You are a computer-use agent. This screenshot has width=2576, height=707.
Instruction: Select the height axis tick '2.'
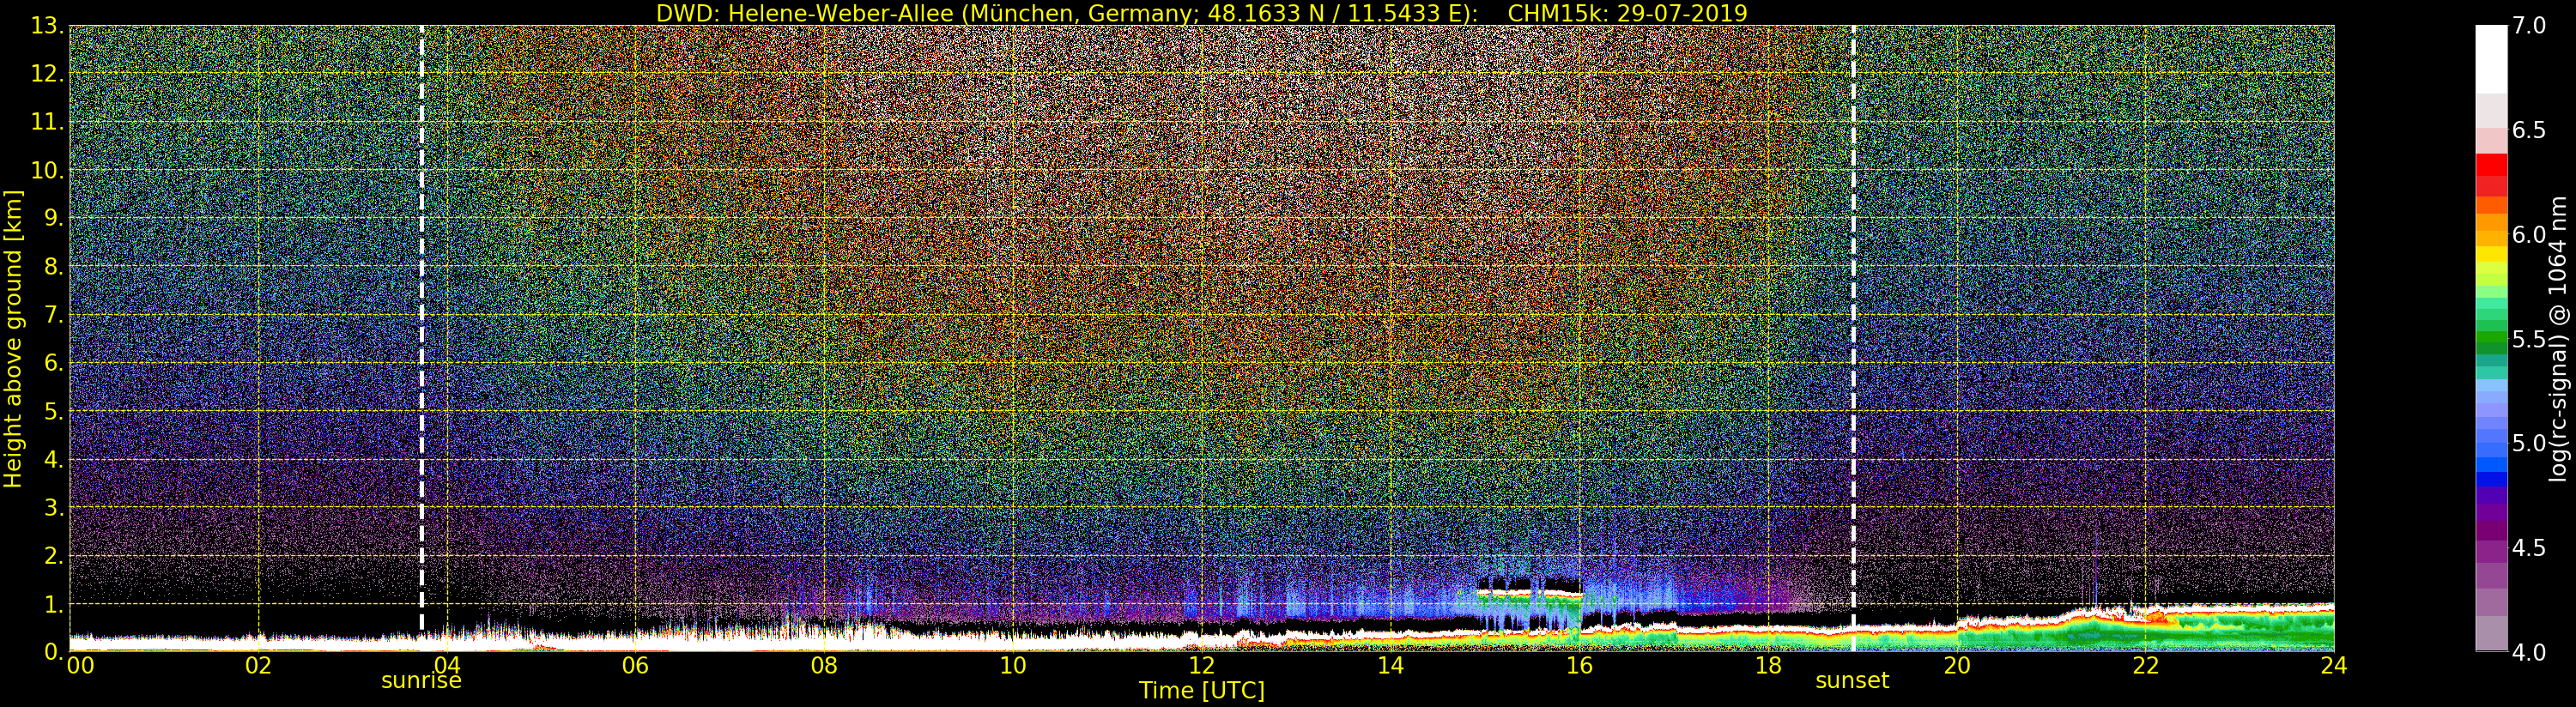[x=54, y=555]
